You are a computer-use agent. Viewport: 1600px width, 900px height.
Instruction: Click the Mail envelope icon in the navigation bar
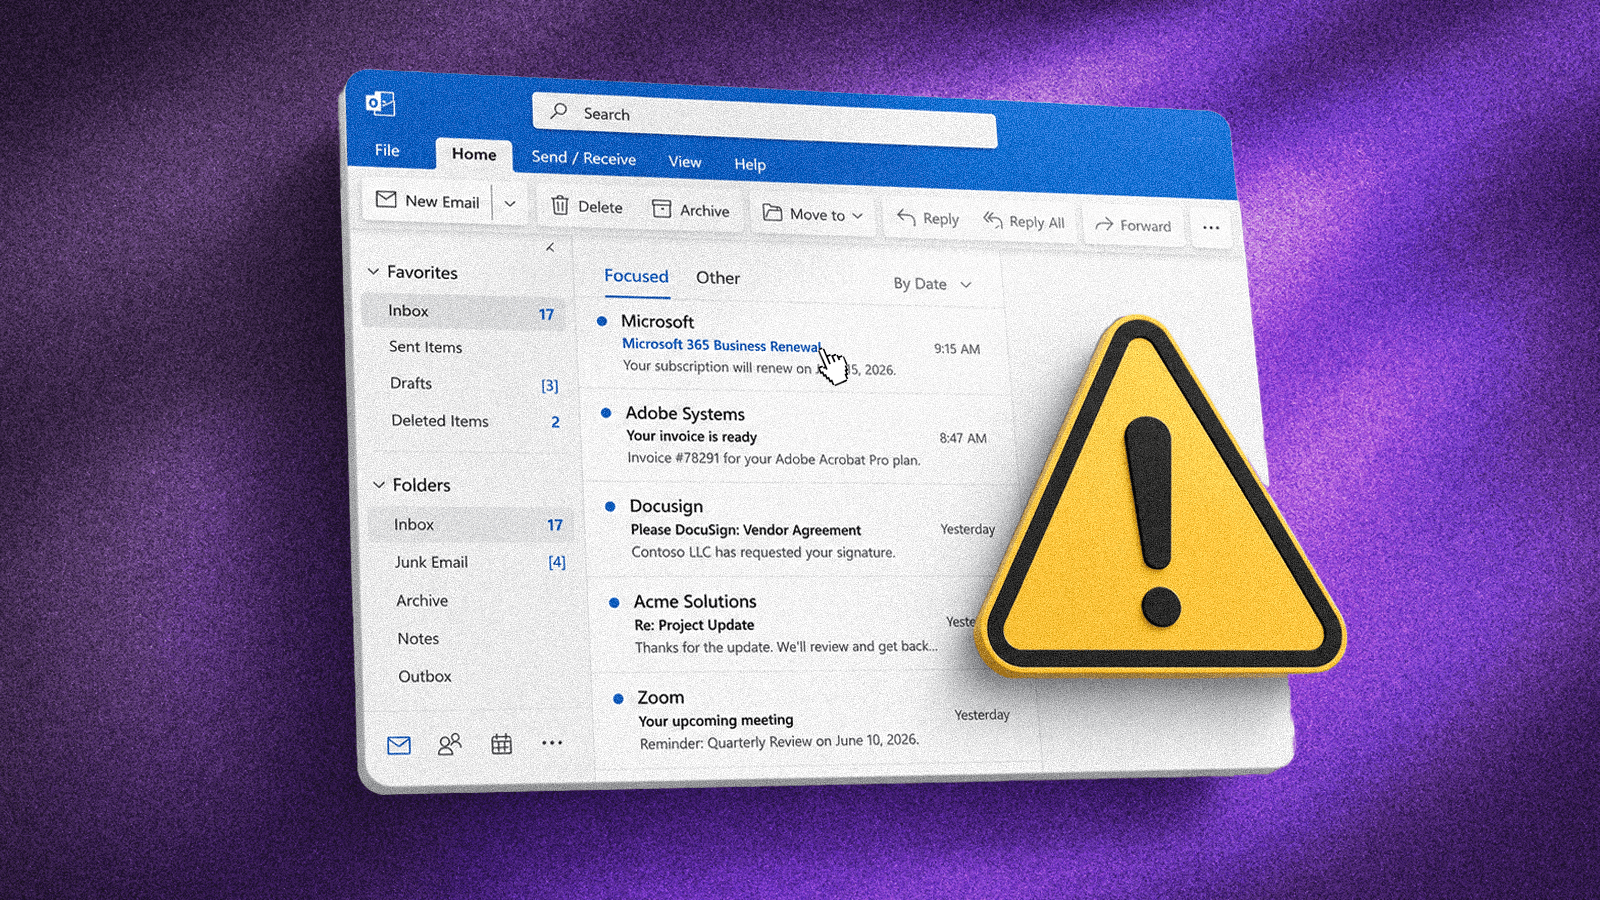tap(399, 745)
